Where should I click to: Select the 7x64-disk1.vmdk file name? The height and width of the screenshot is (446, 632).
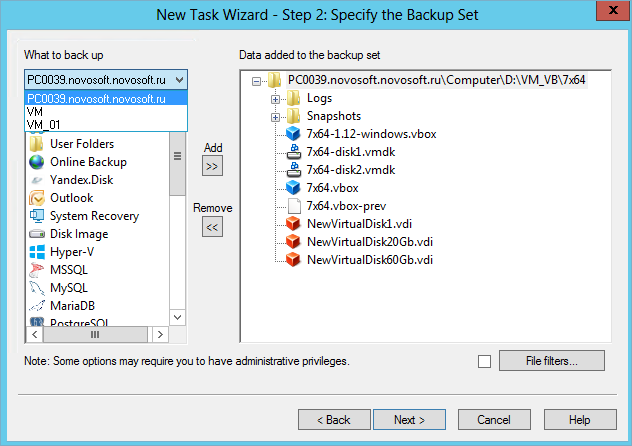pyautogui.click(x=351, y=152)
